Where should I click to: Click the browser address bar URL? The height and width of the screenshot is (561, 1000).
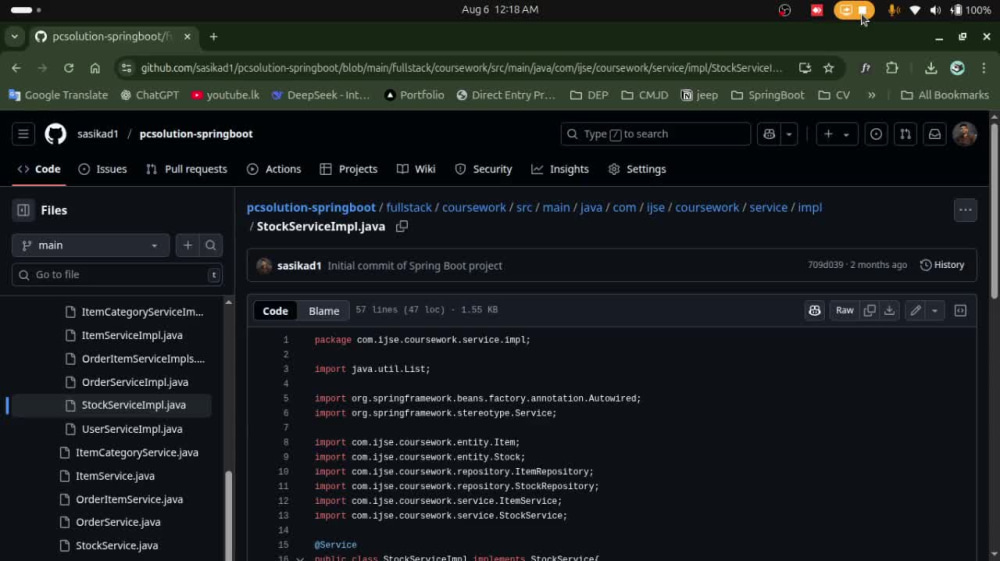pos(461,68)
